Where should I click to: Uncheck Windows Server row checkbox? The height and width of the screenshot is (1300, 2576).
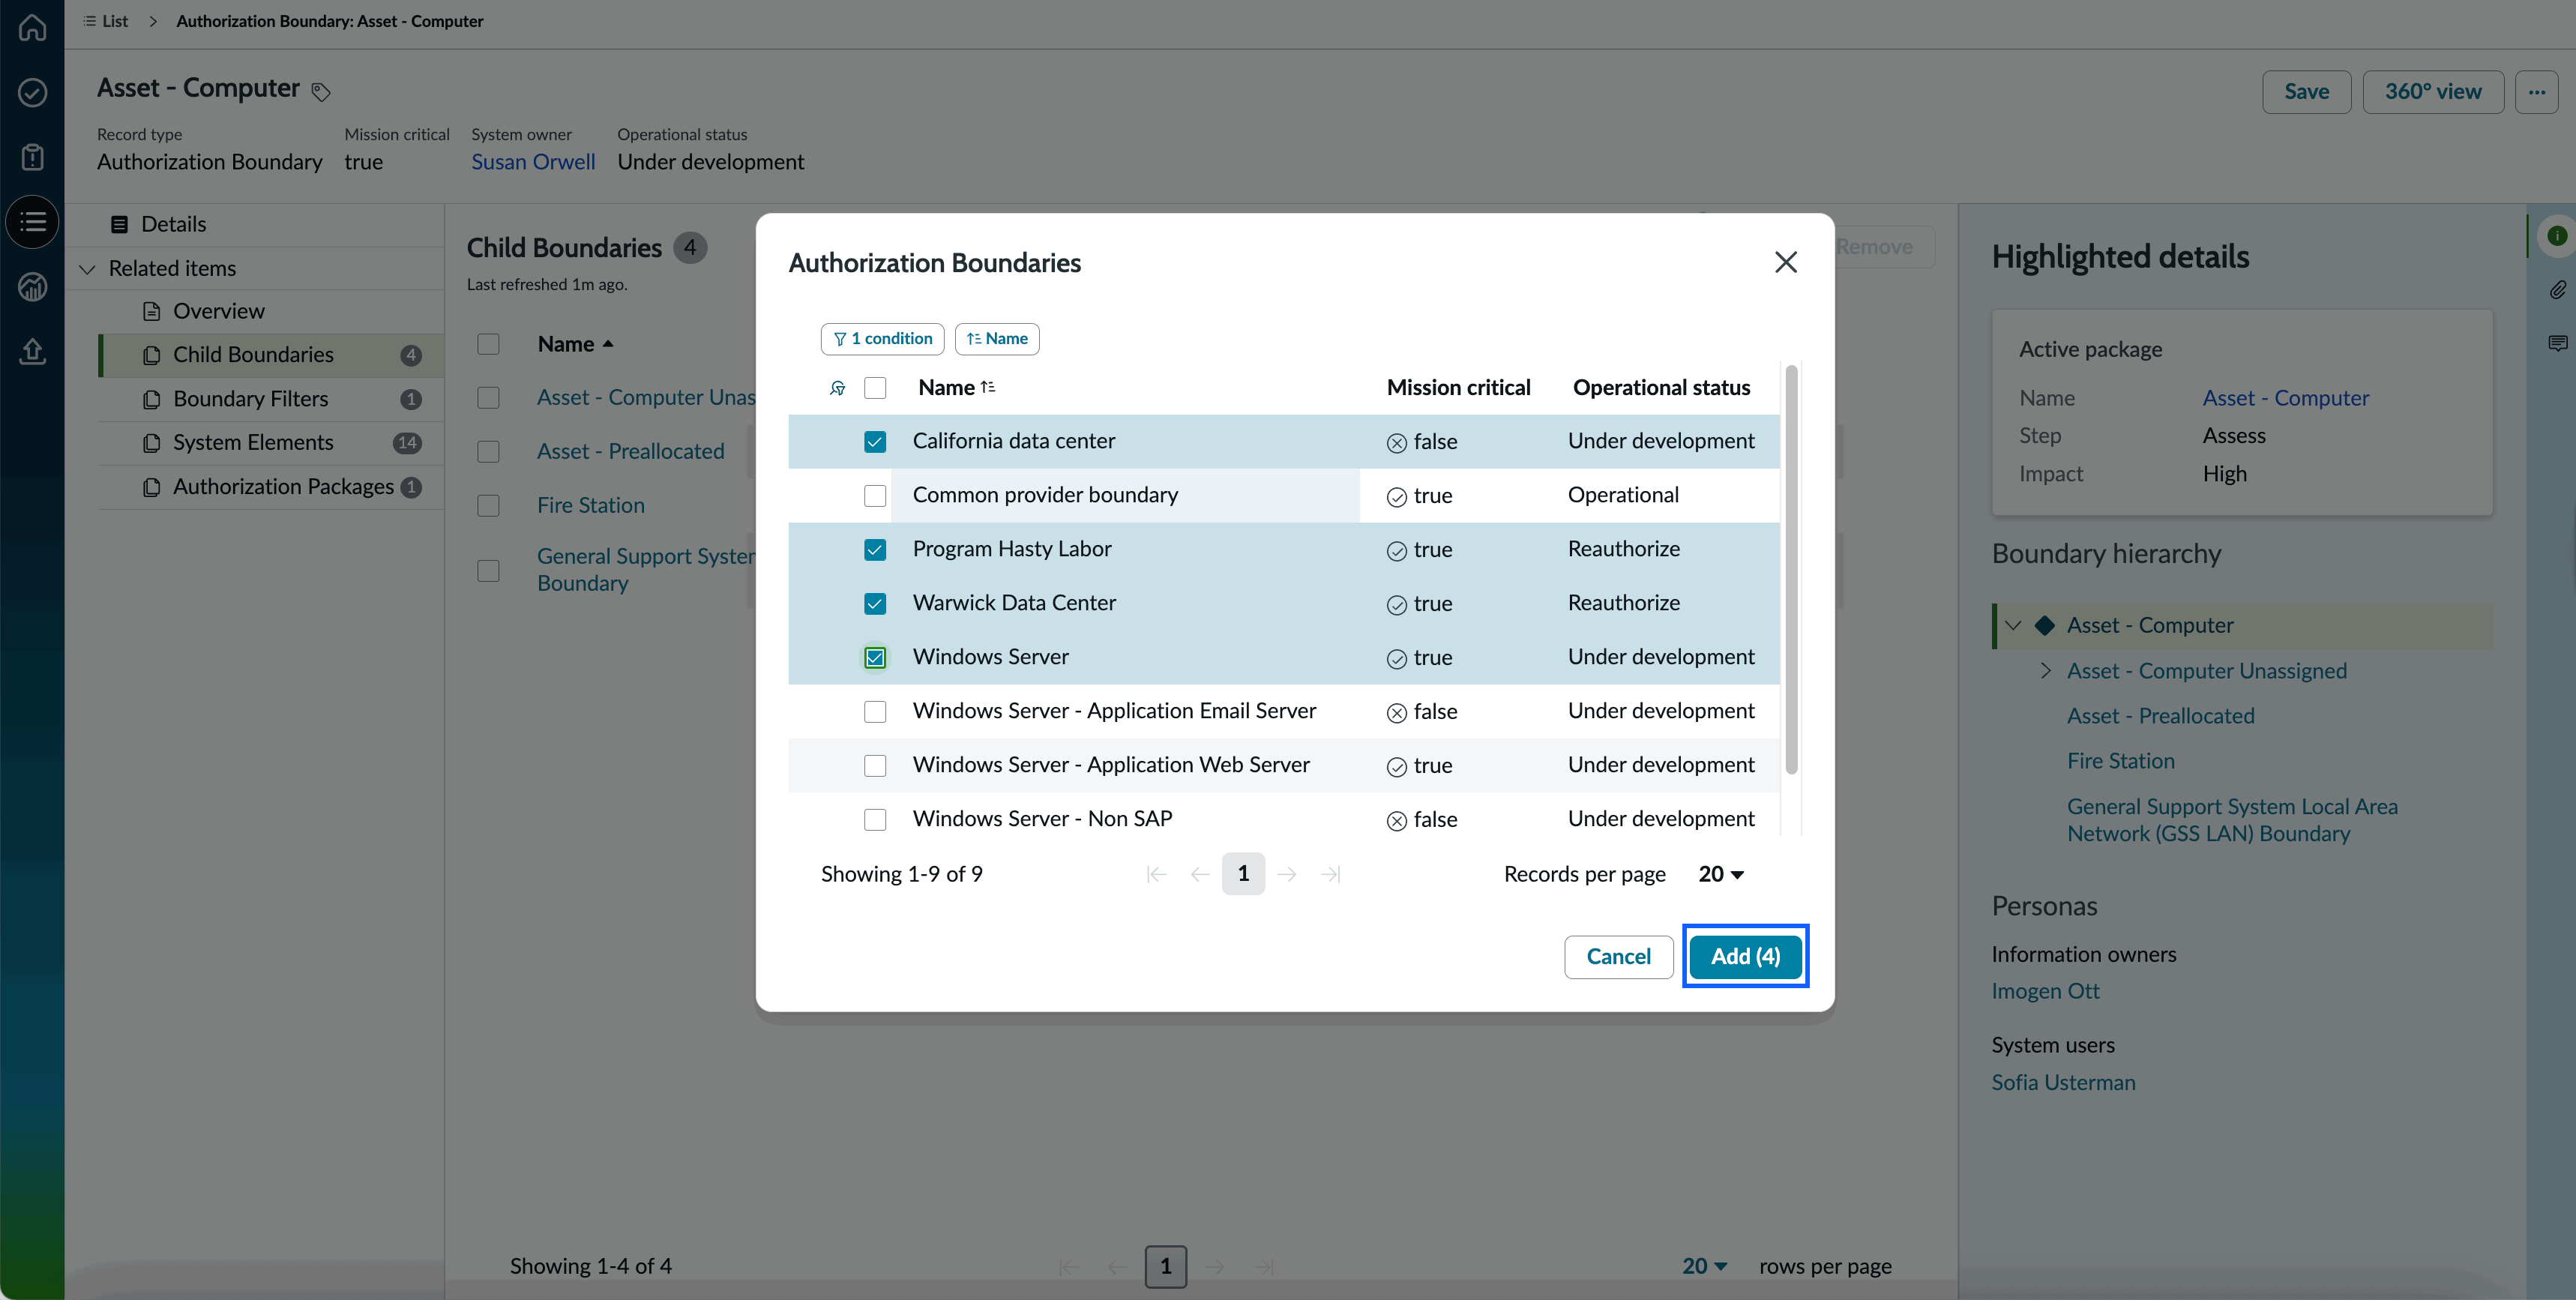(875, 658)
